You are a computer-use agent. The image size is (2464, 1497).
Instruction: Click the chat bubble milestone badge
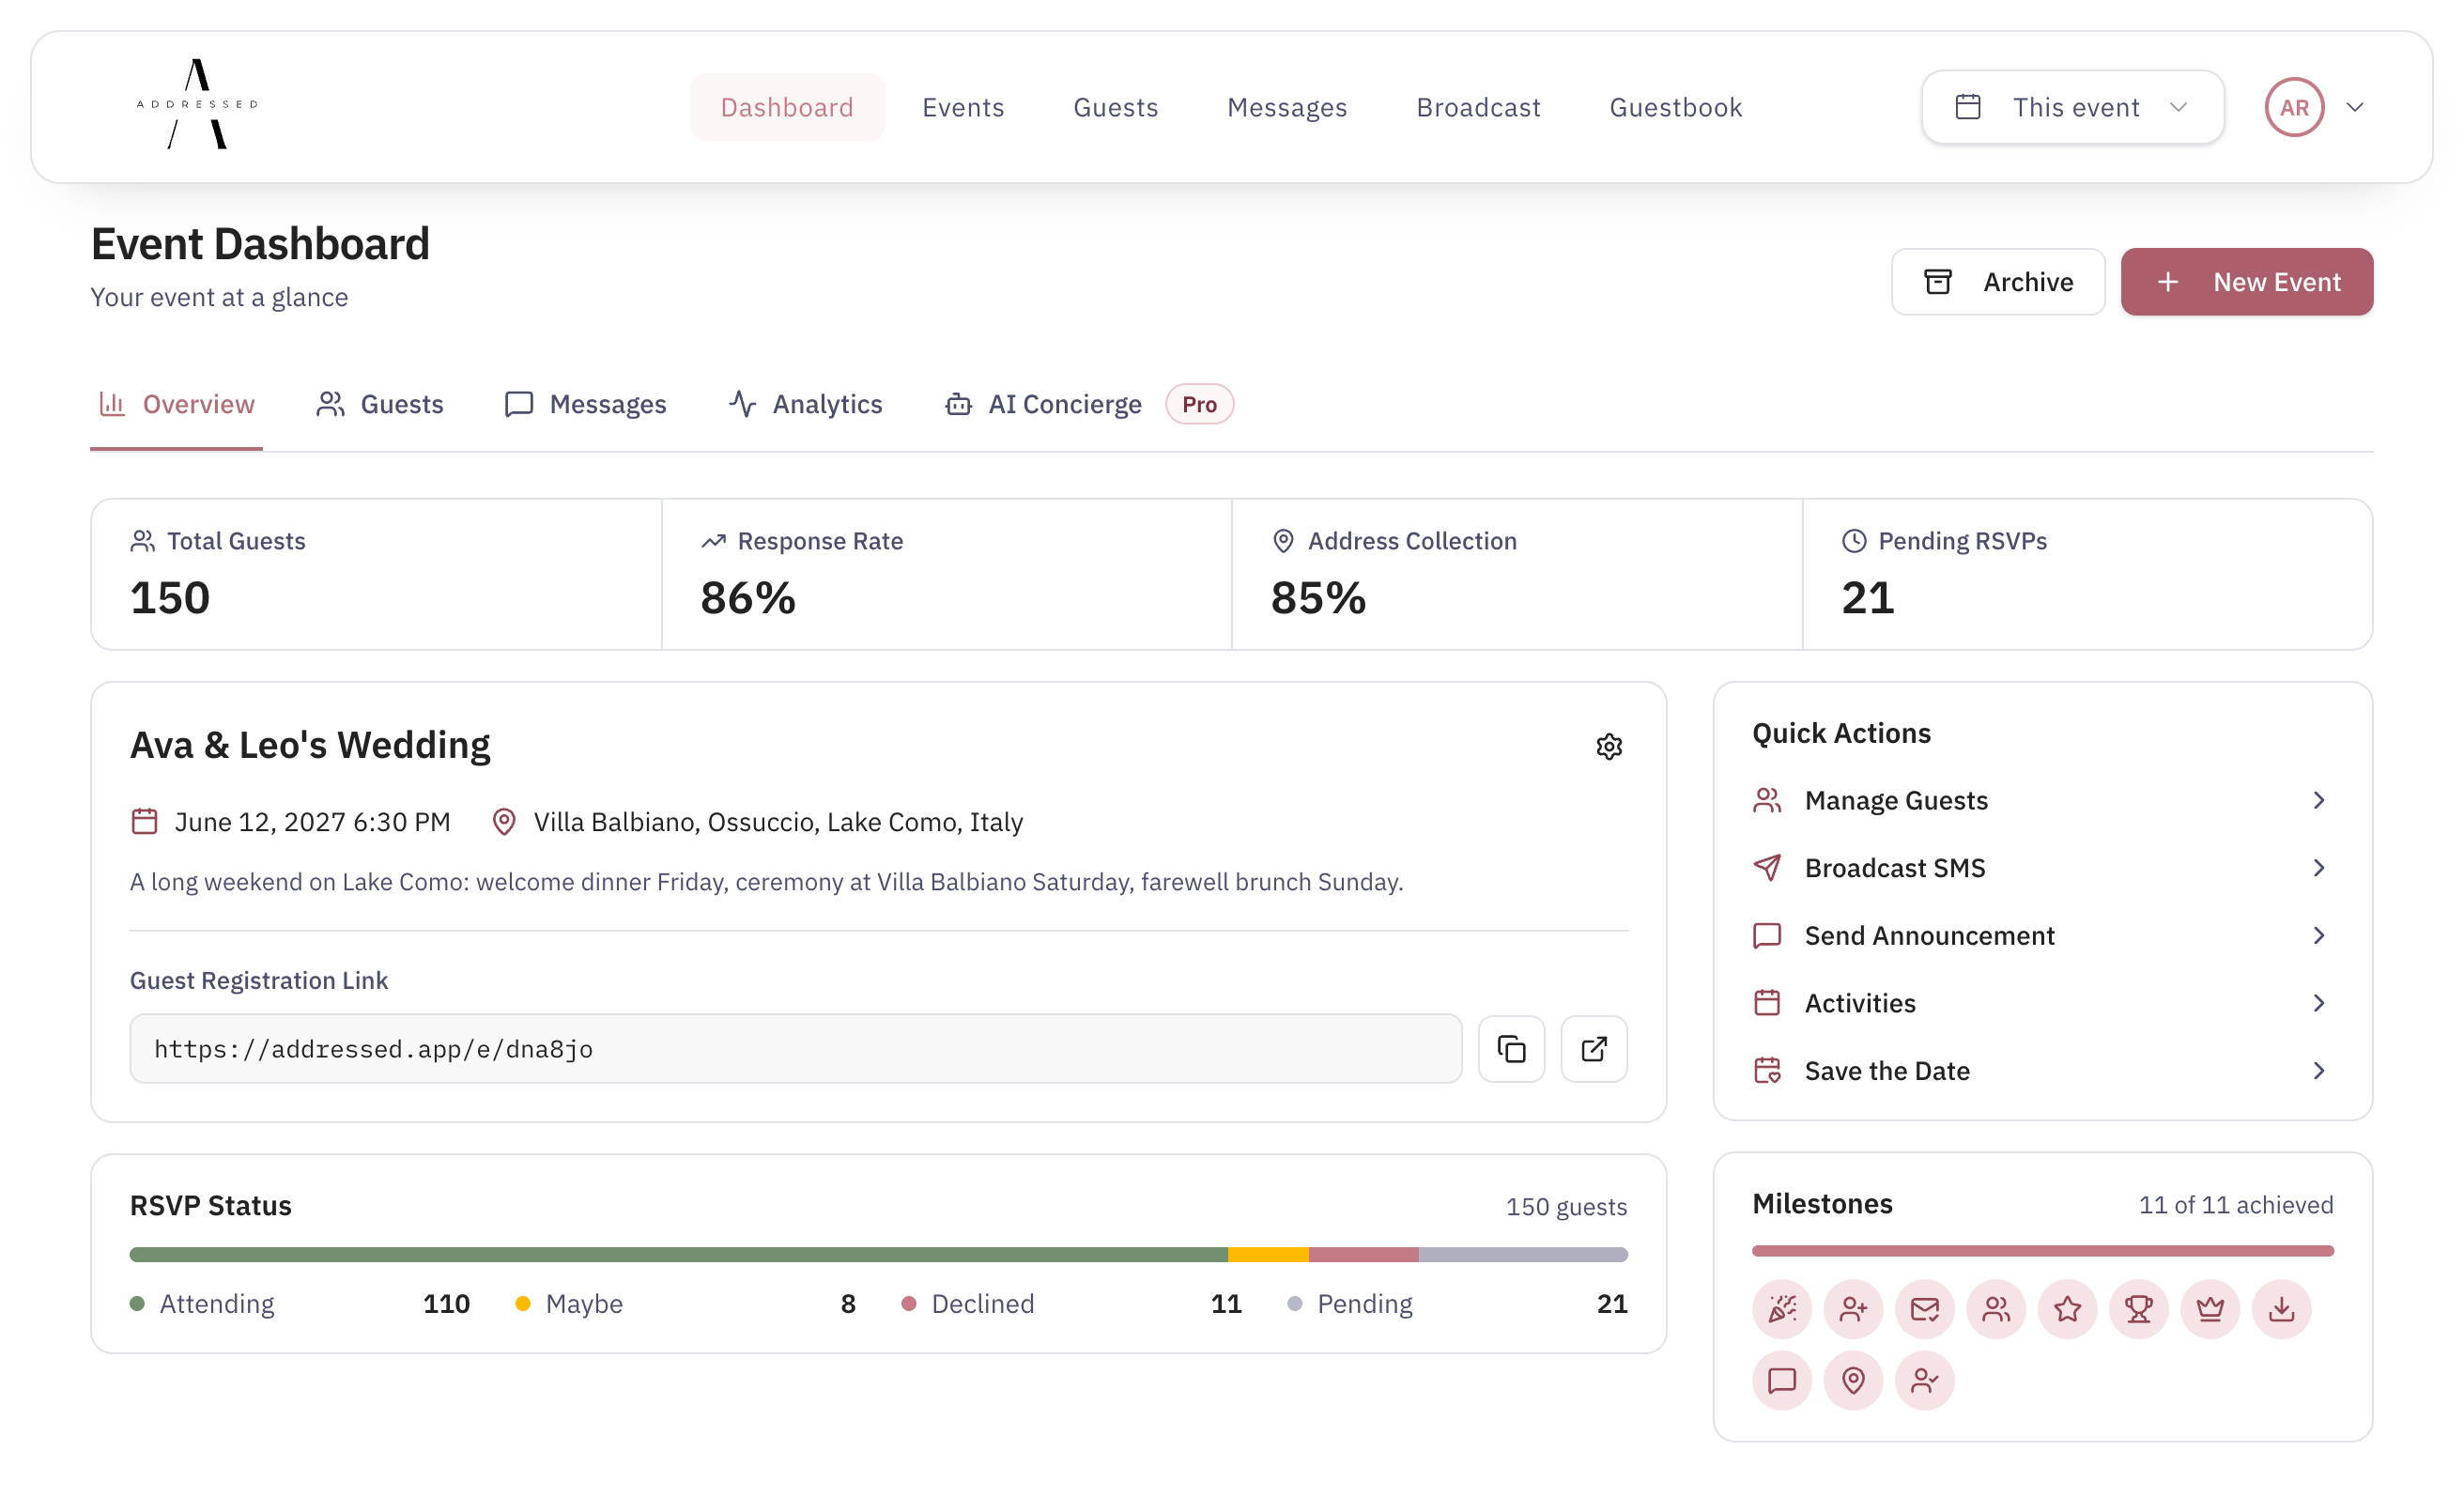pyautogui.click(x=1782, y=1380)
